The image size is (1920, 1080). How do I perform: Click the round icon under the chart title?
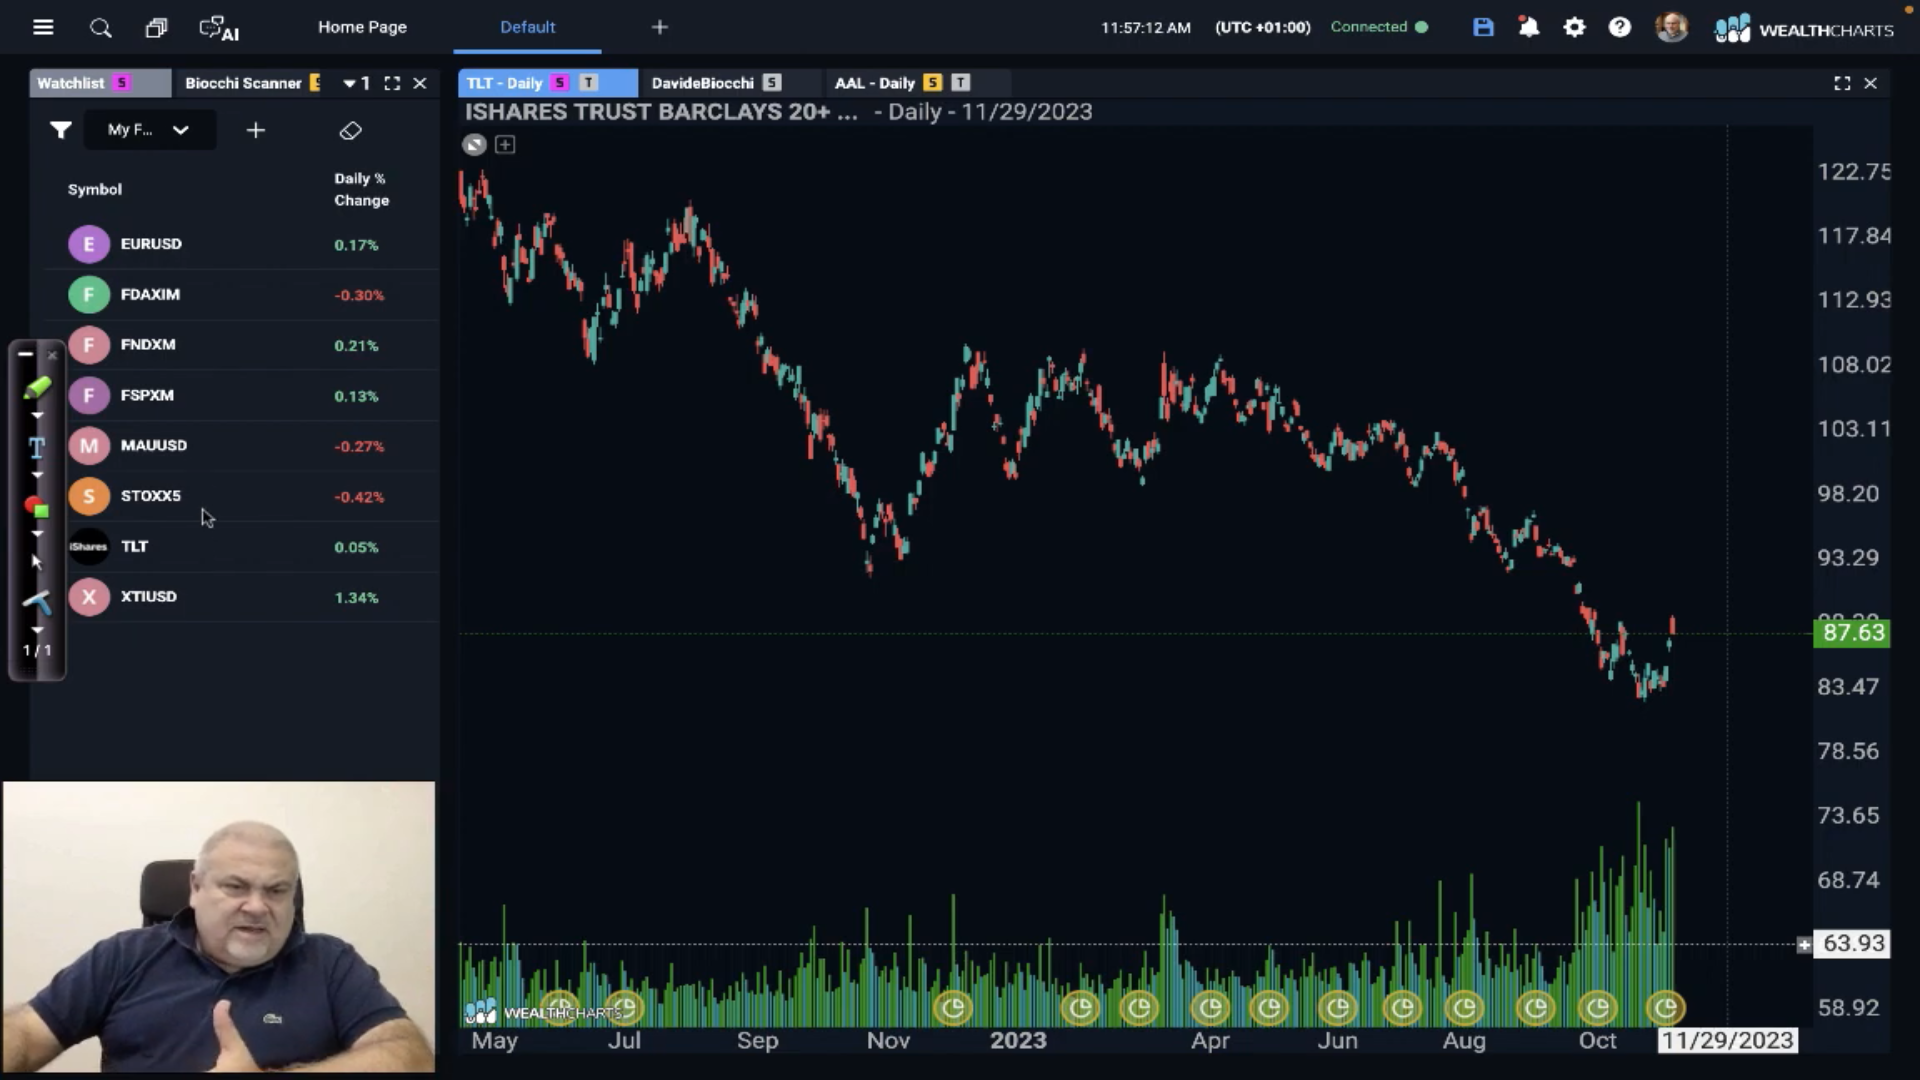[474, 145]
